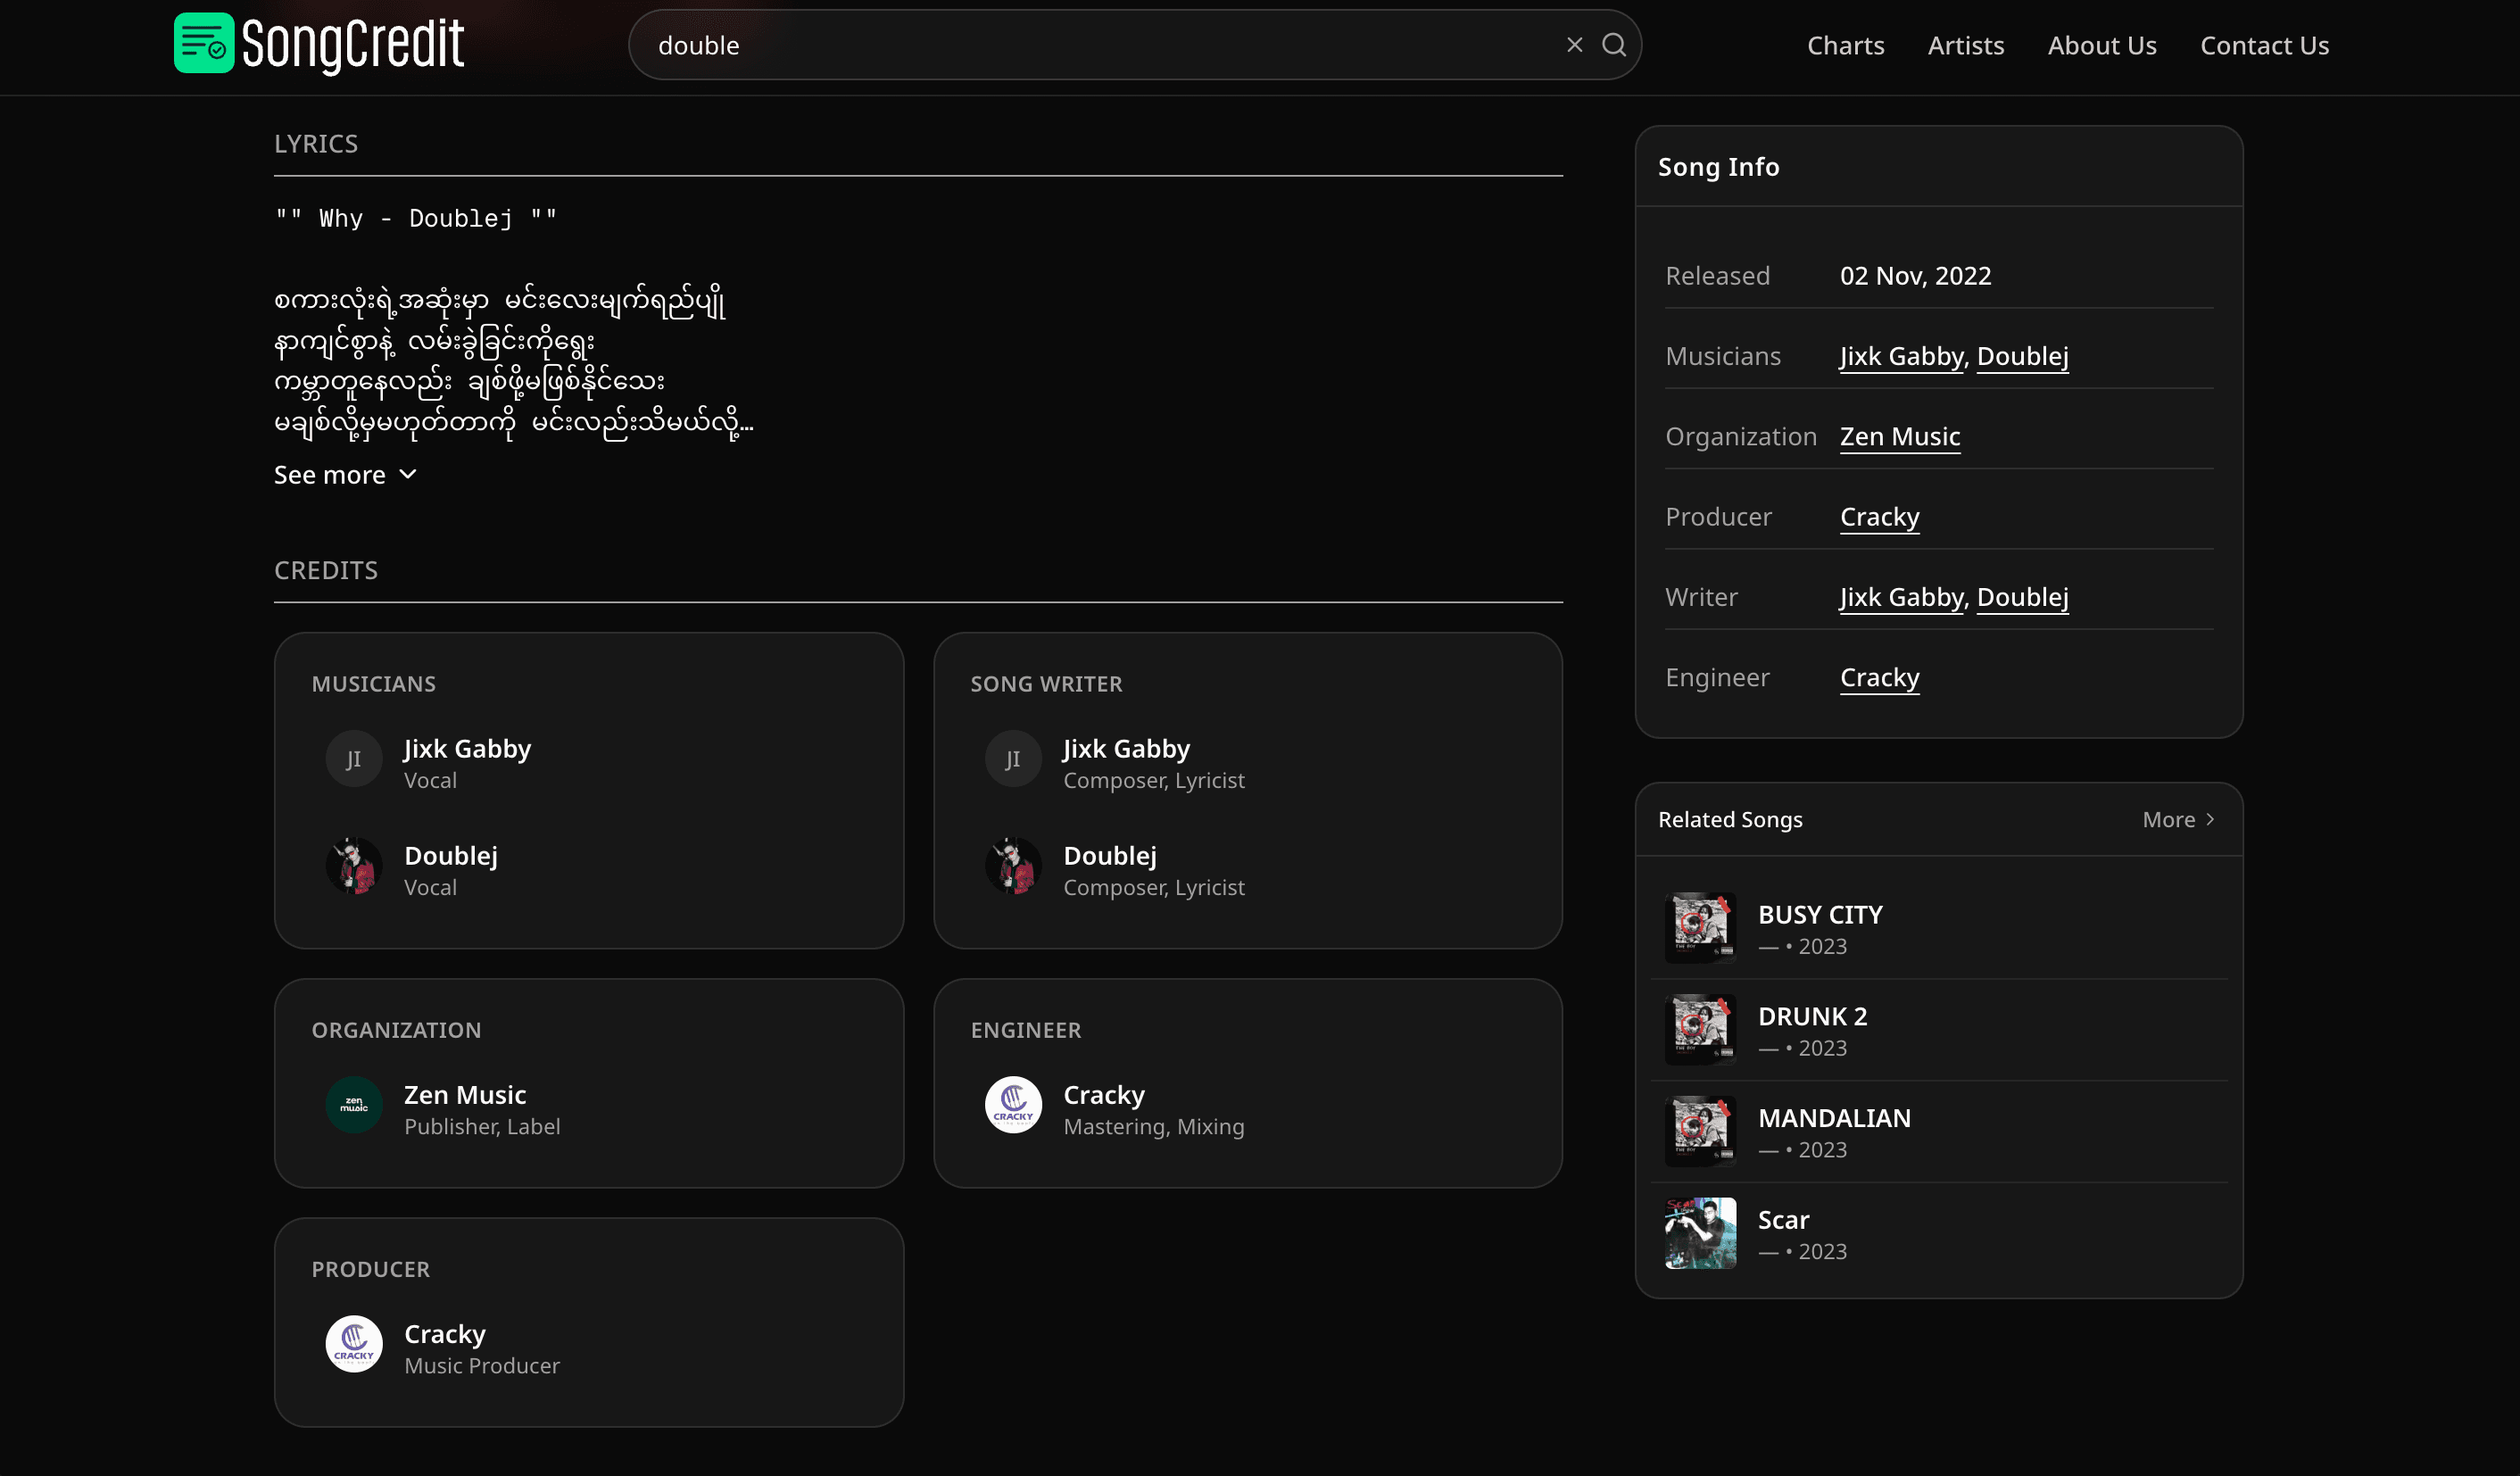Screen dimensions: 2520x1476
Task: Open Cracky in Engineer card
Action: tap(1104, 1094)
